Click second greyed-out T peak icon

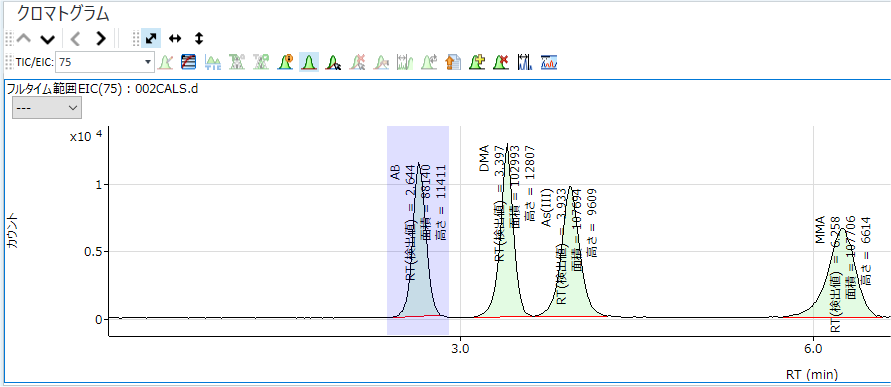point(260,62)
